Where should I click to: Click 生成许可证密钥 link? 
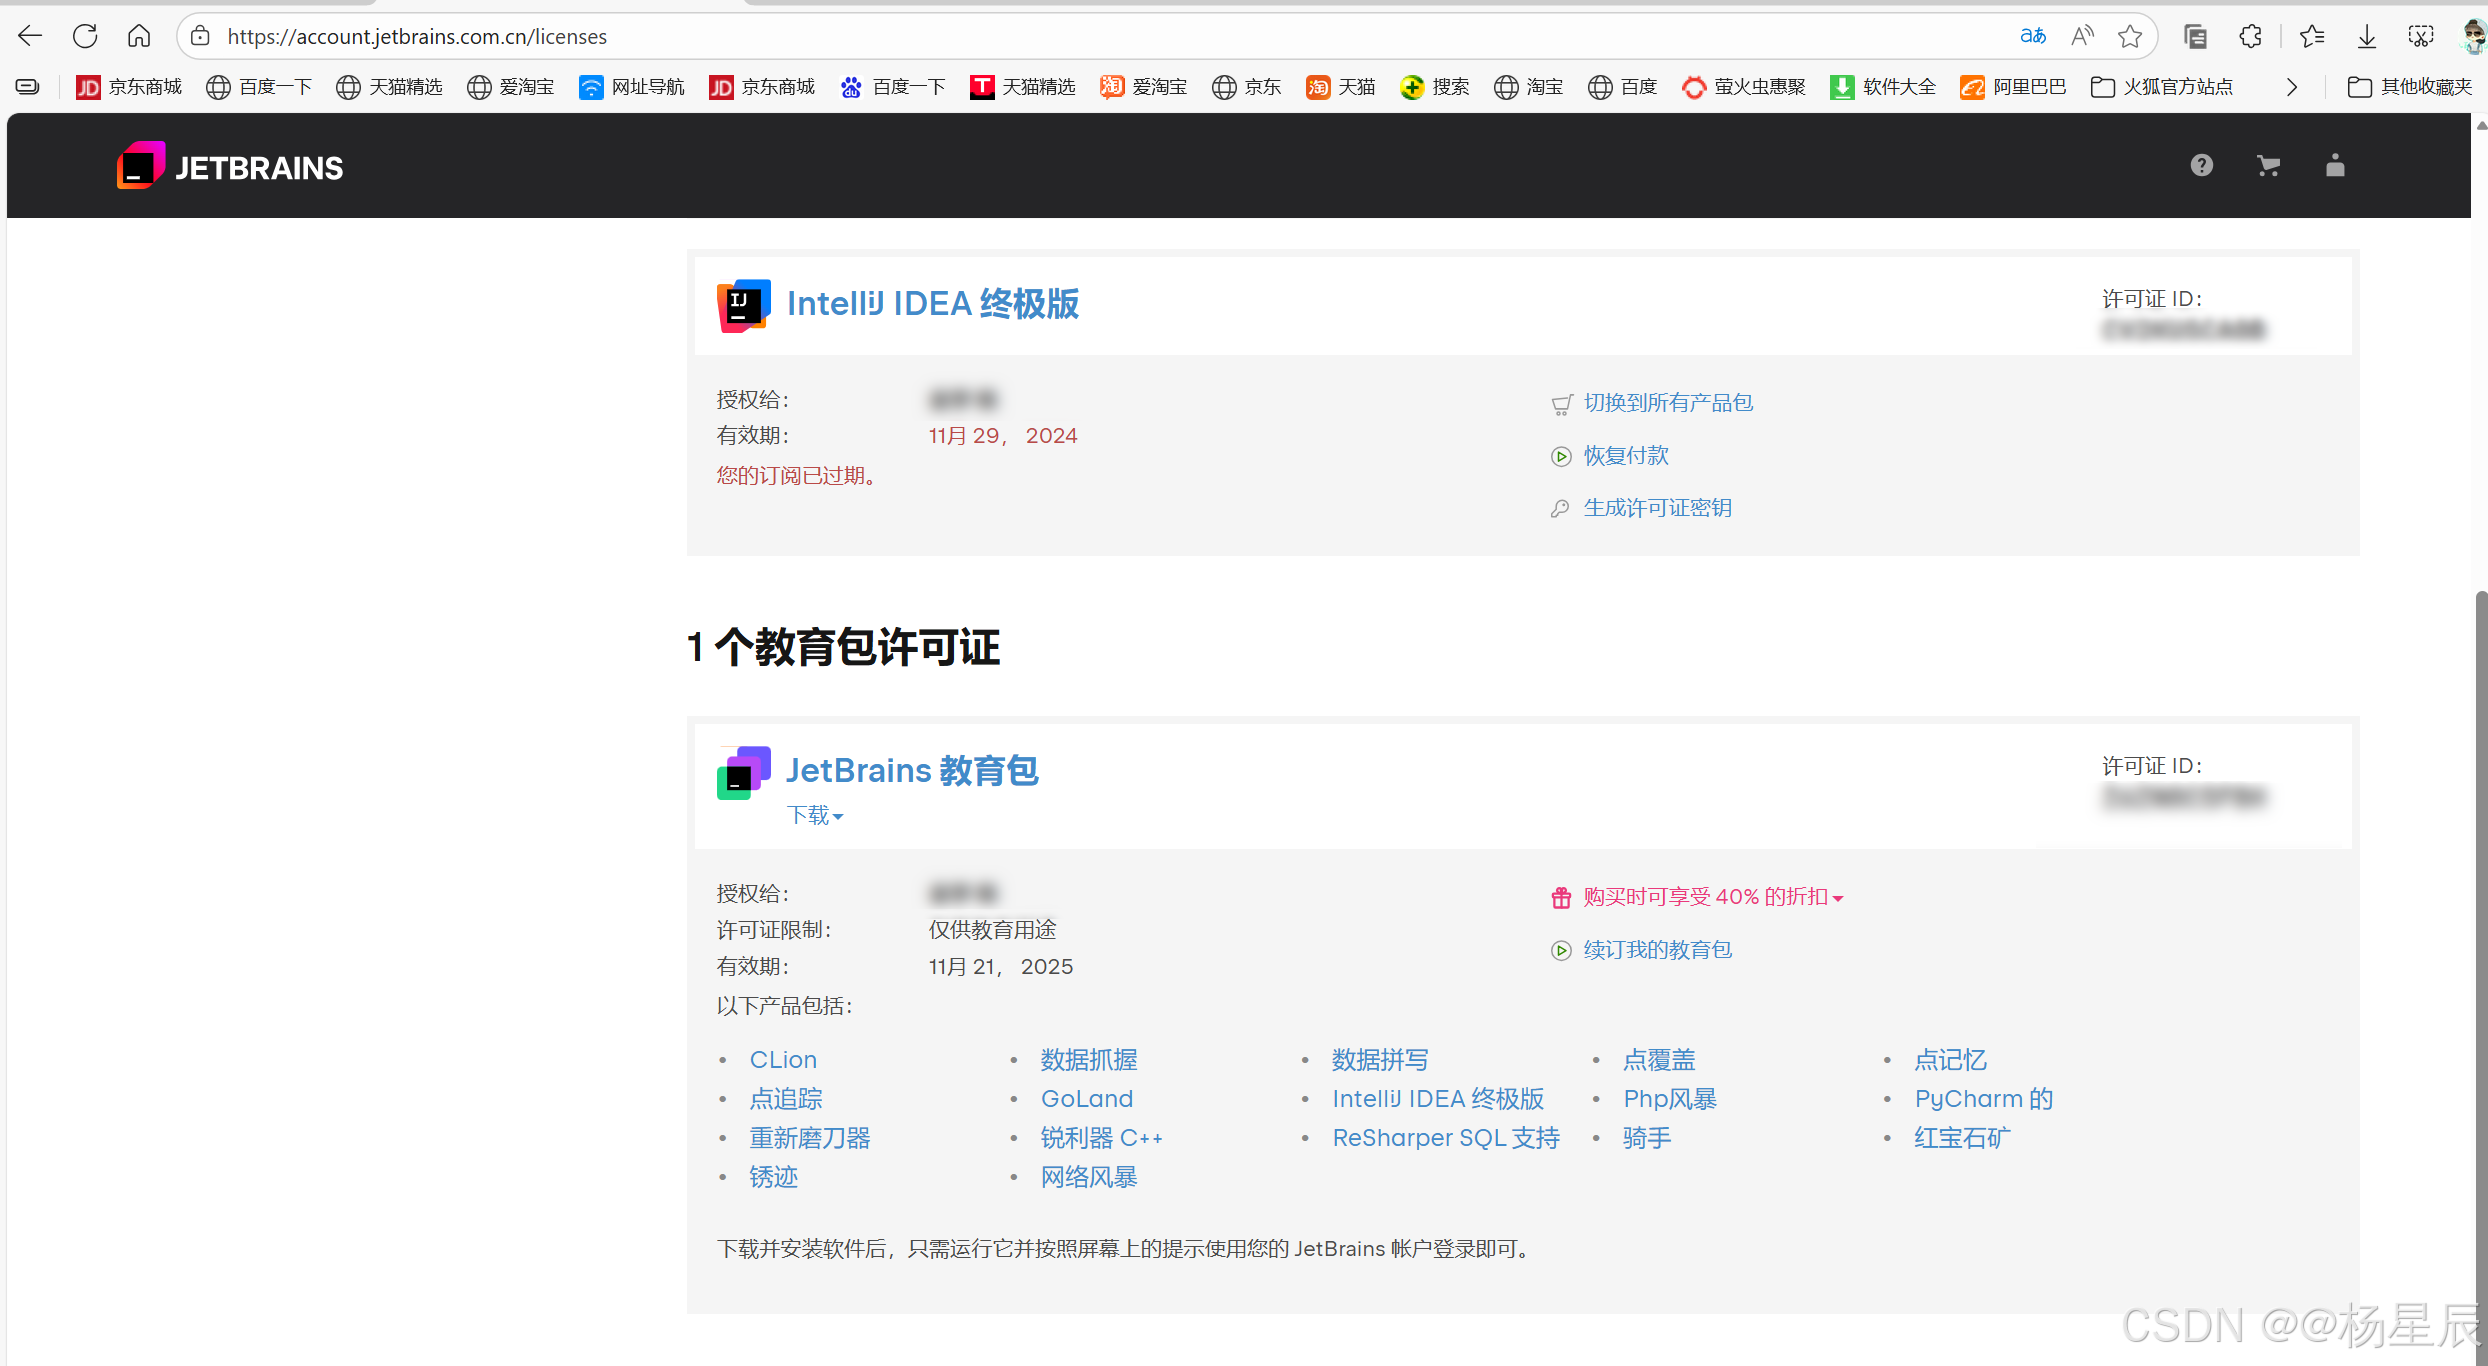pos(1657,508)
